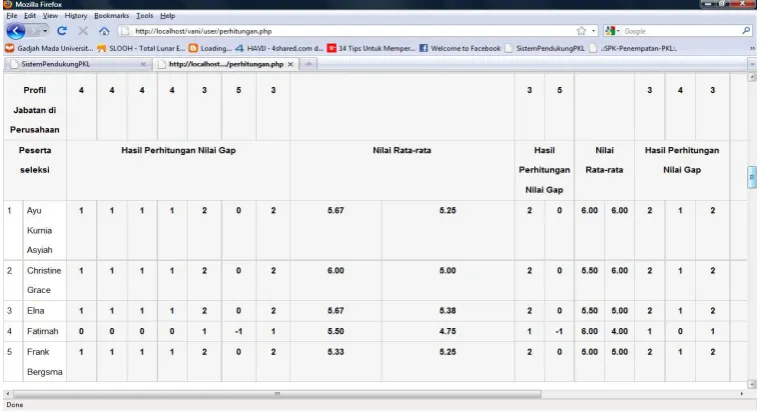Click the vertical scrollbar thumb
This screenshot has width=761, height=412.
(x=752, y=177)
